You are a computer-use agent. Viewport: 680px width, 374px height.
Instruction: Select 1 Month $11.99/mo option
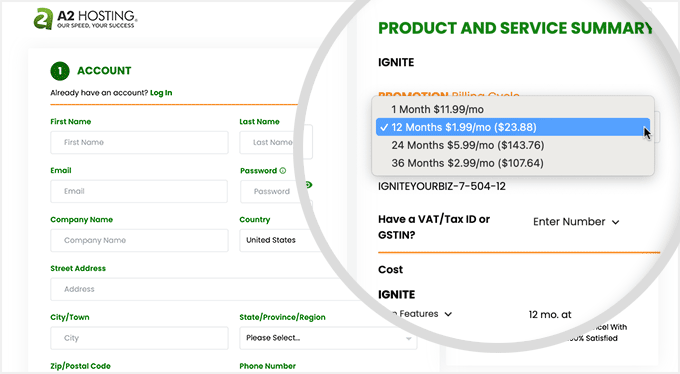click(x=513, y=109)
